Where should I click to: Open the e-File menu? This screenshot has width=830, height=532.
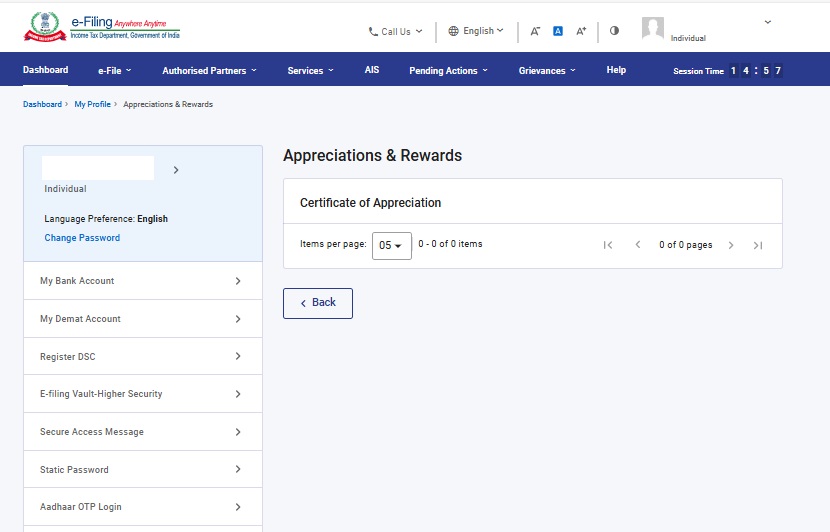pyautogui.click(x=114, y=70)
